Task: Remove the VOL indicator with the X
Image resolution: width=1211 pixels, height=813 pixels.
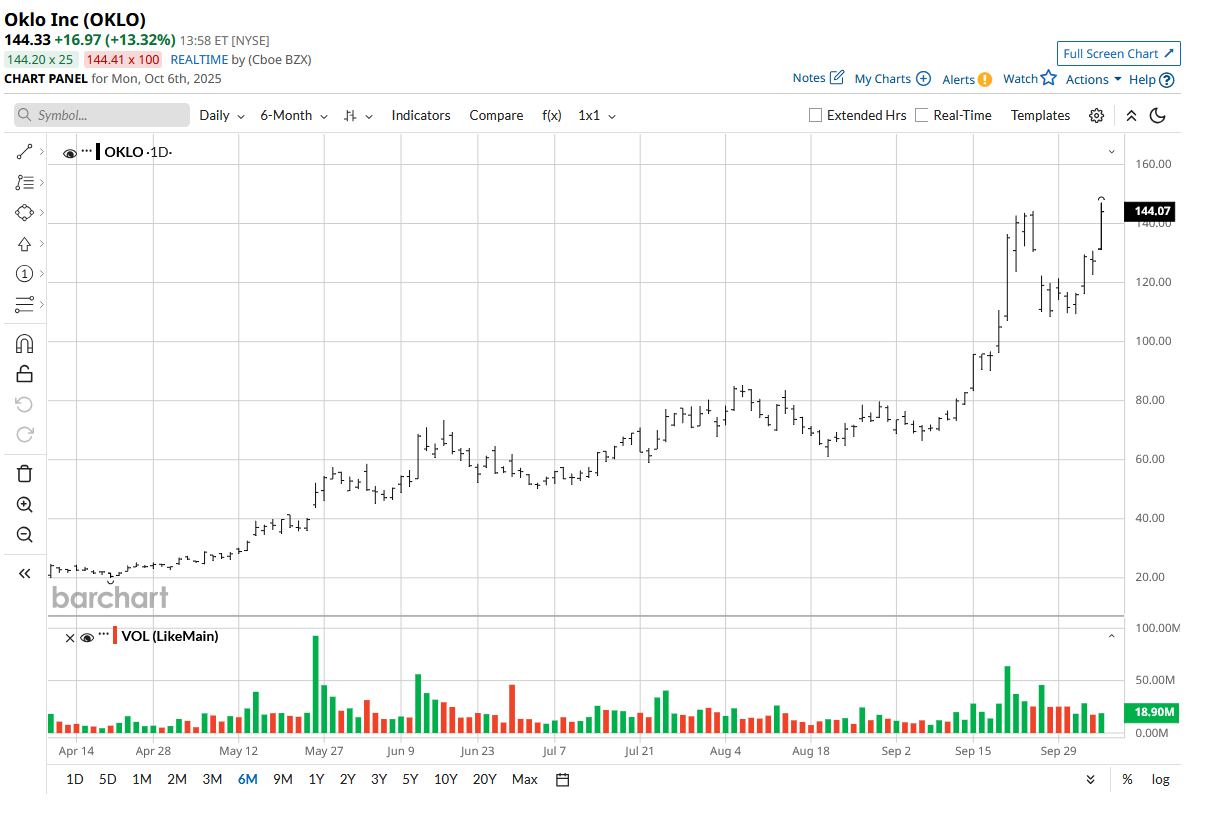Action: click(x=70, y=637)
